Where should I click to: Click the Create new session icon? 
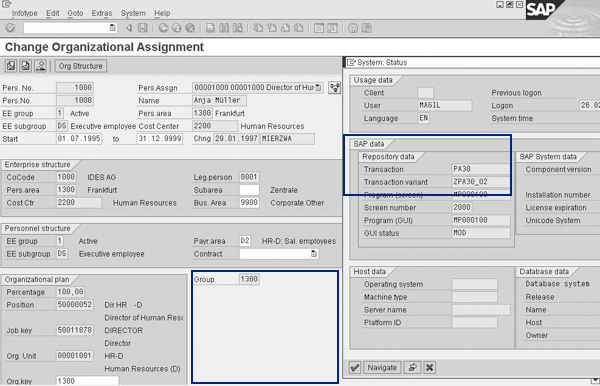319,28
